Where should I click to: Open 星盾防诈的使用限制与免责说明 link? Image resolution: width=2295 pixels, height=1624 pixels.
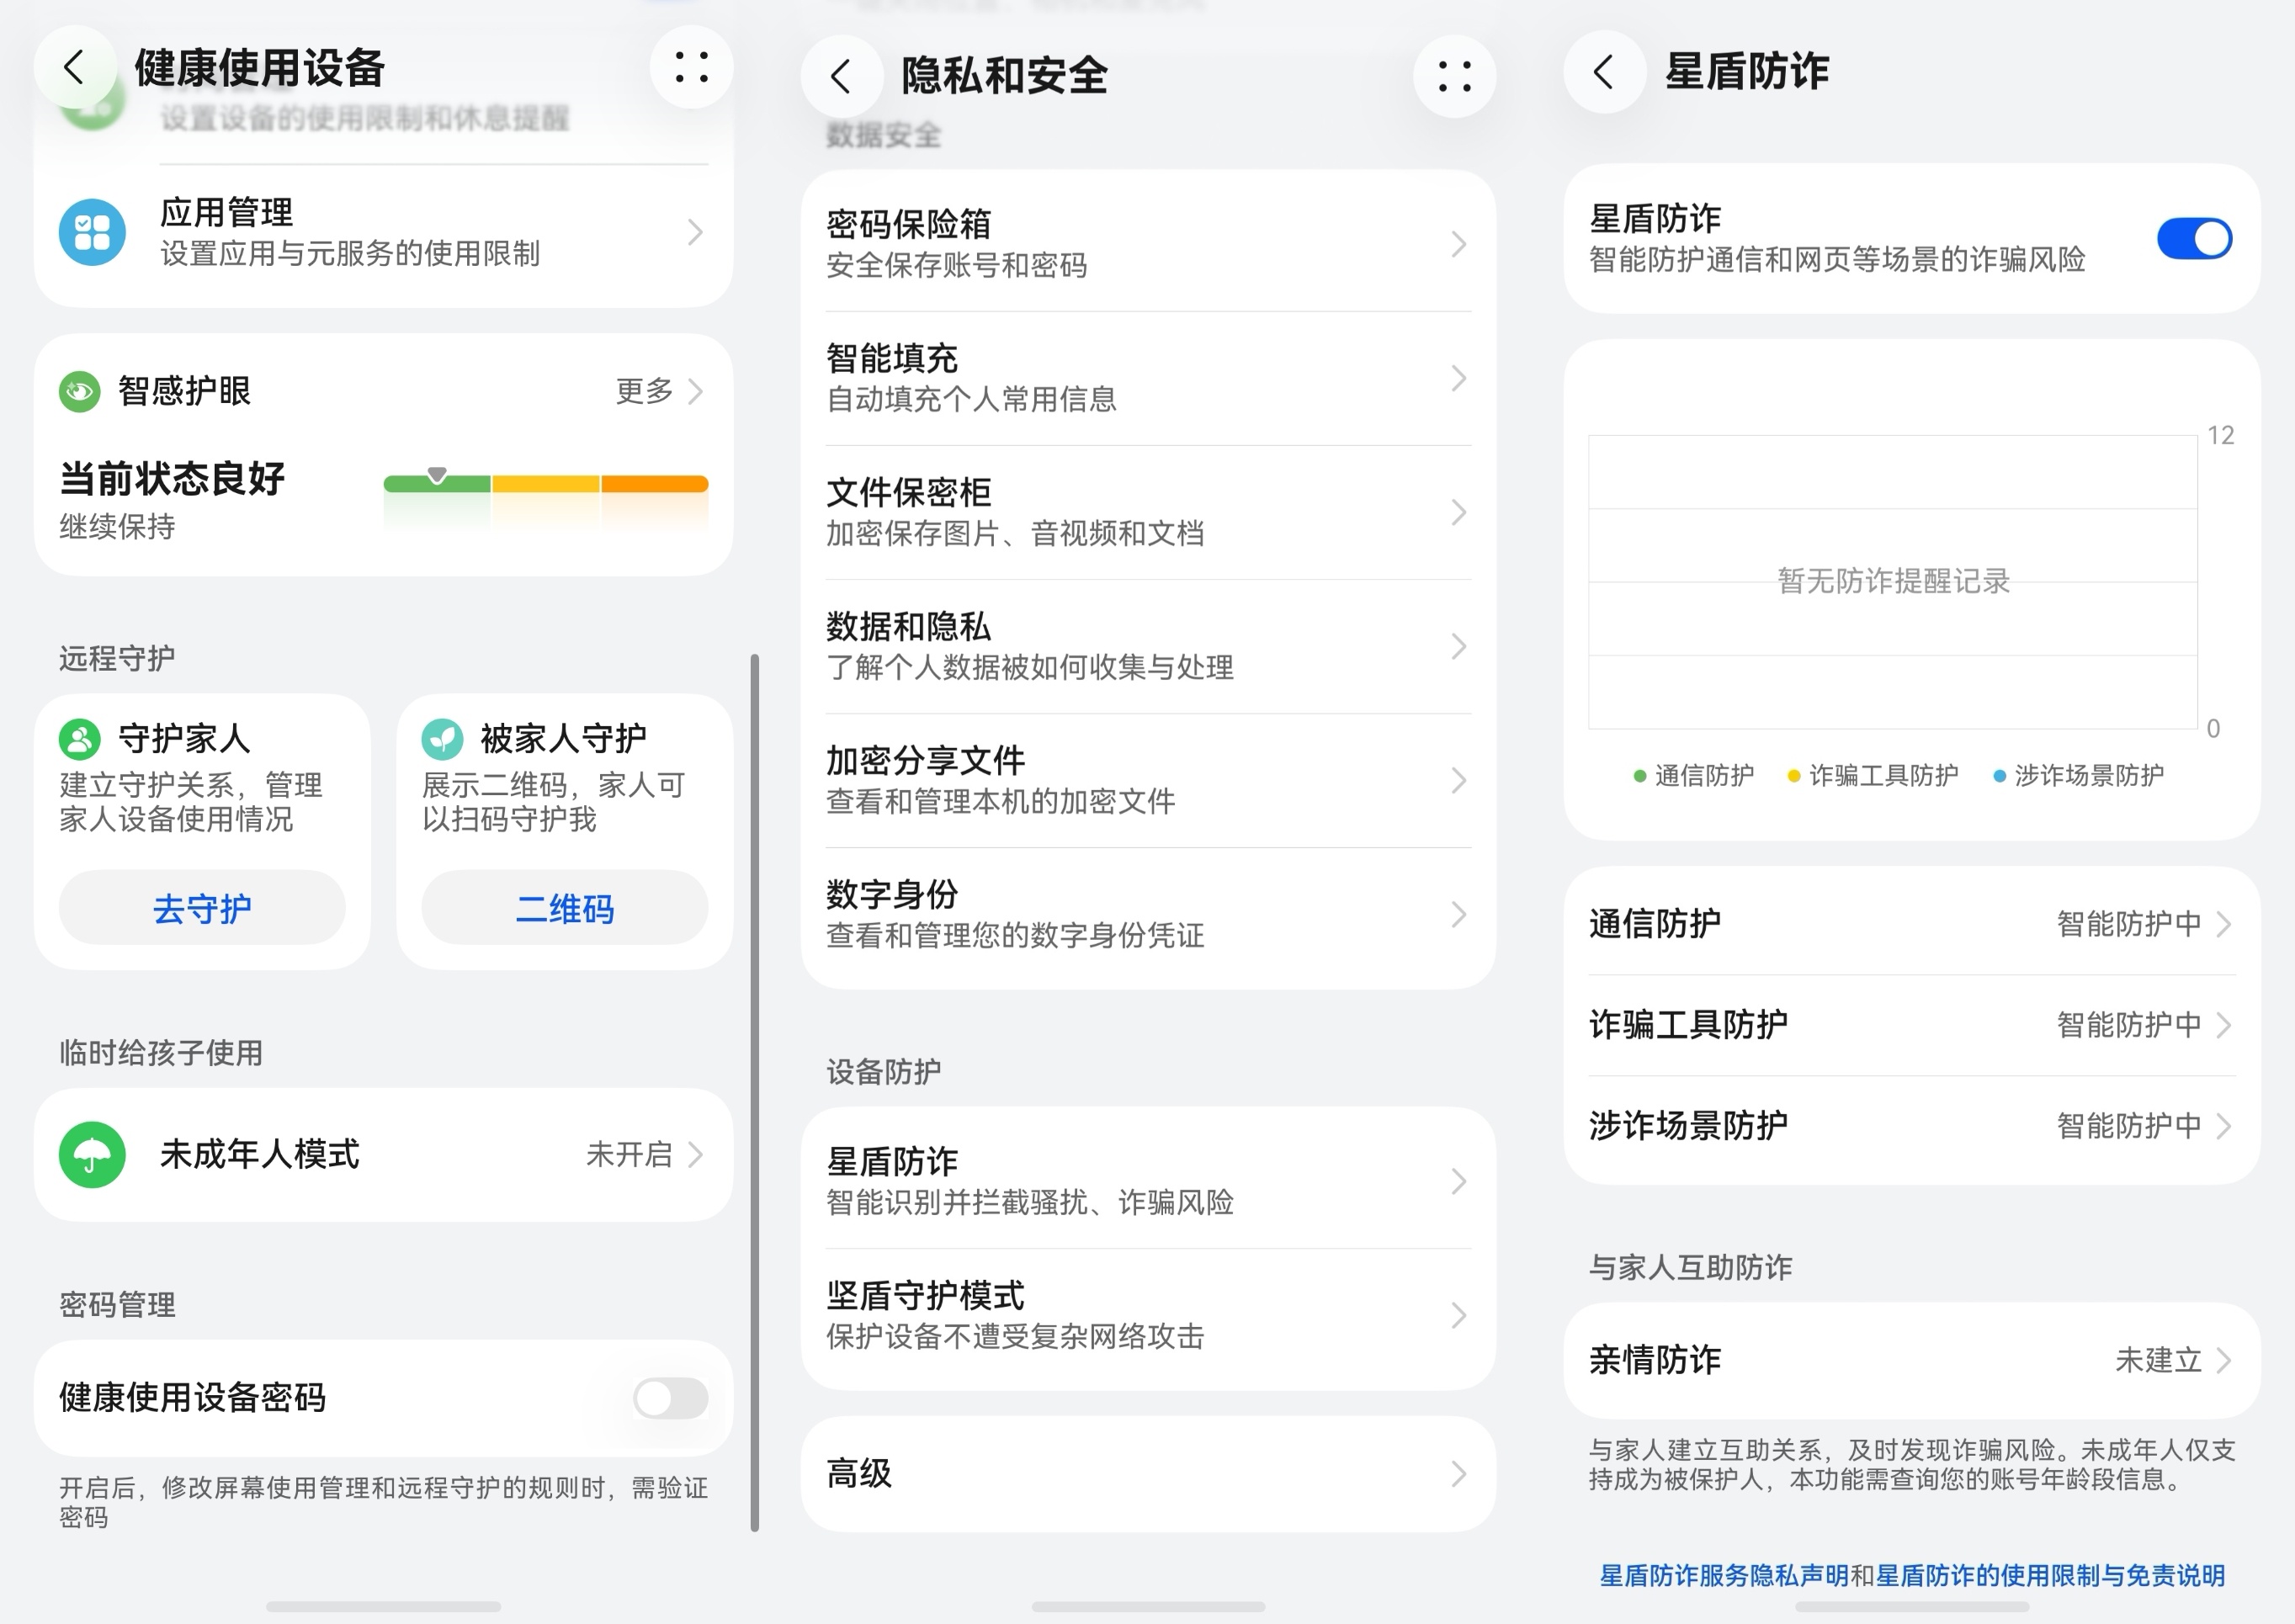pos(2050,1576)
